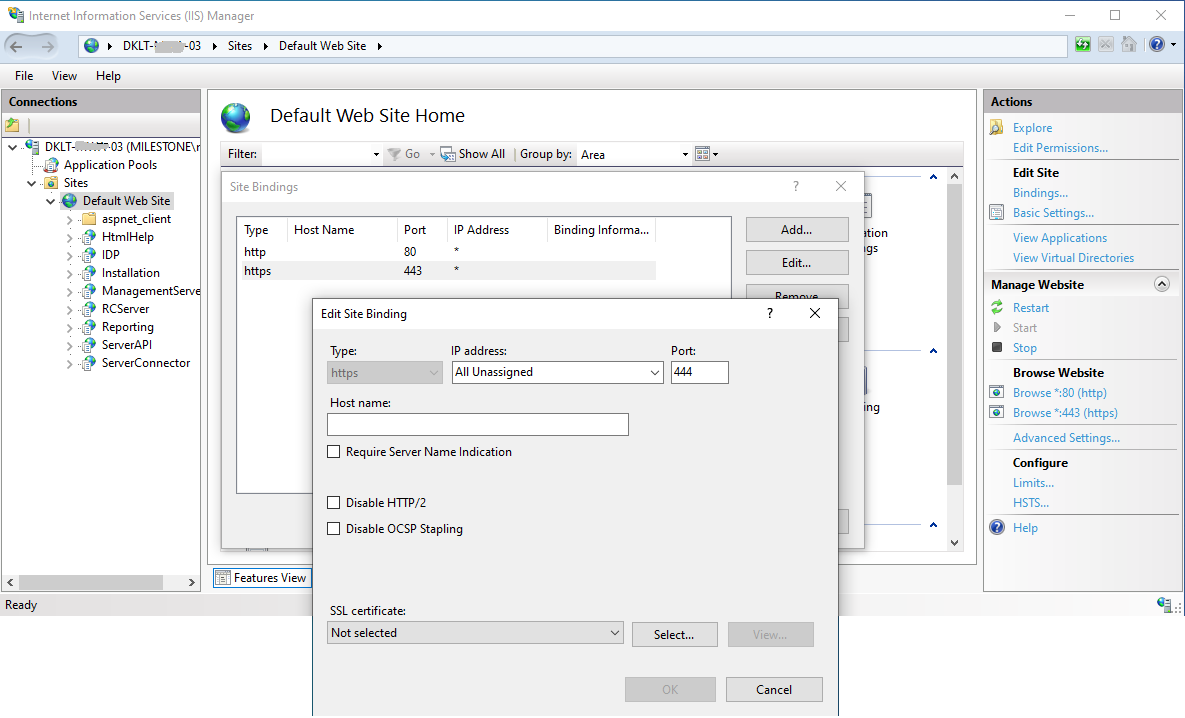Check the Disable HTTP/2 box
Screen dimensions: 1185x718
pyautogui.click(x=333, y=503)
